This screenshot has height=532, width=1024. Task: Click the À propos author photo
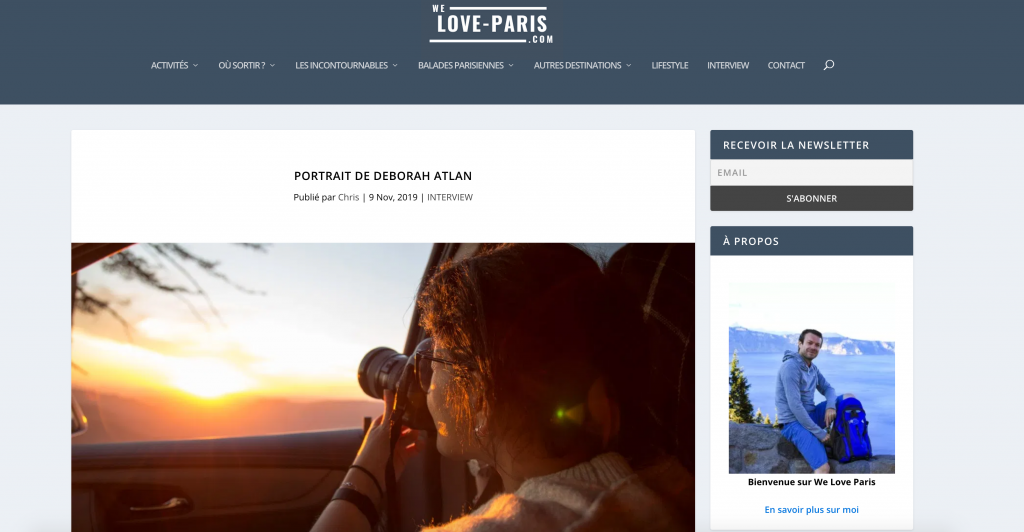[811, 378]
